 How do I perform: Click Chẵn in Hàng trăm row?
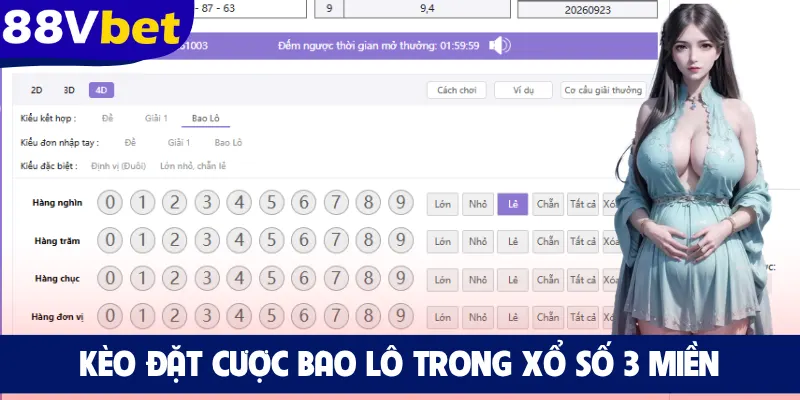[548, 242]
